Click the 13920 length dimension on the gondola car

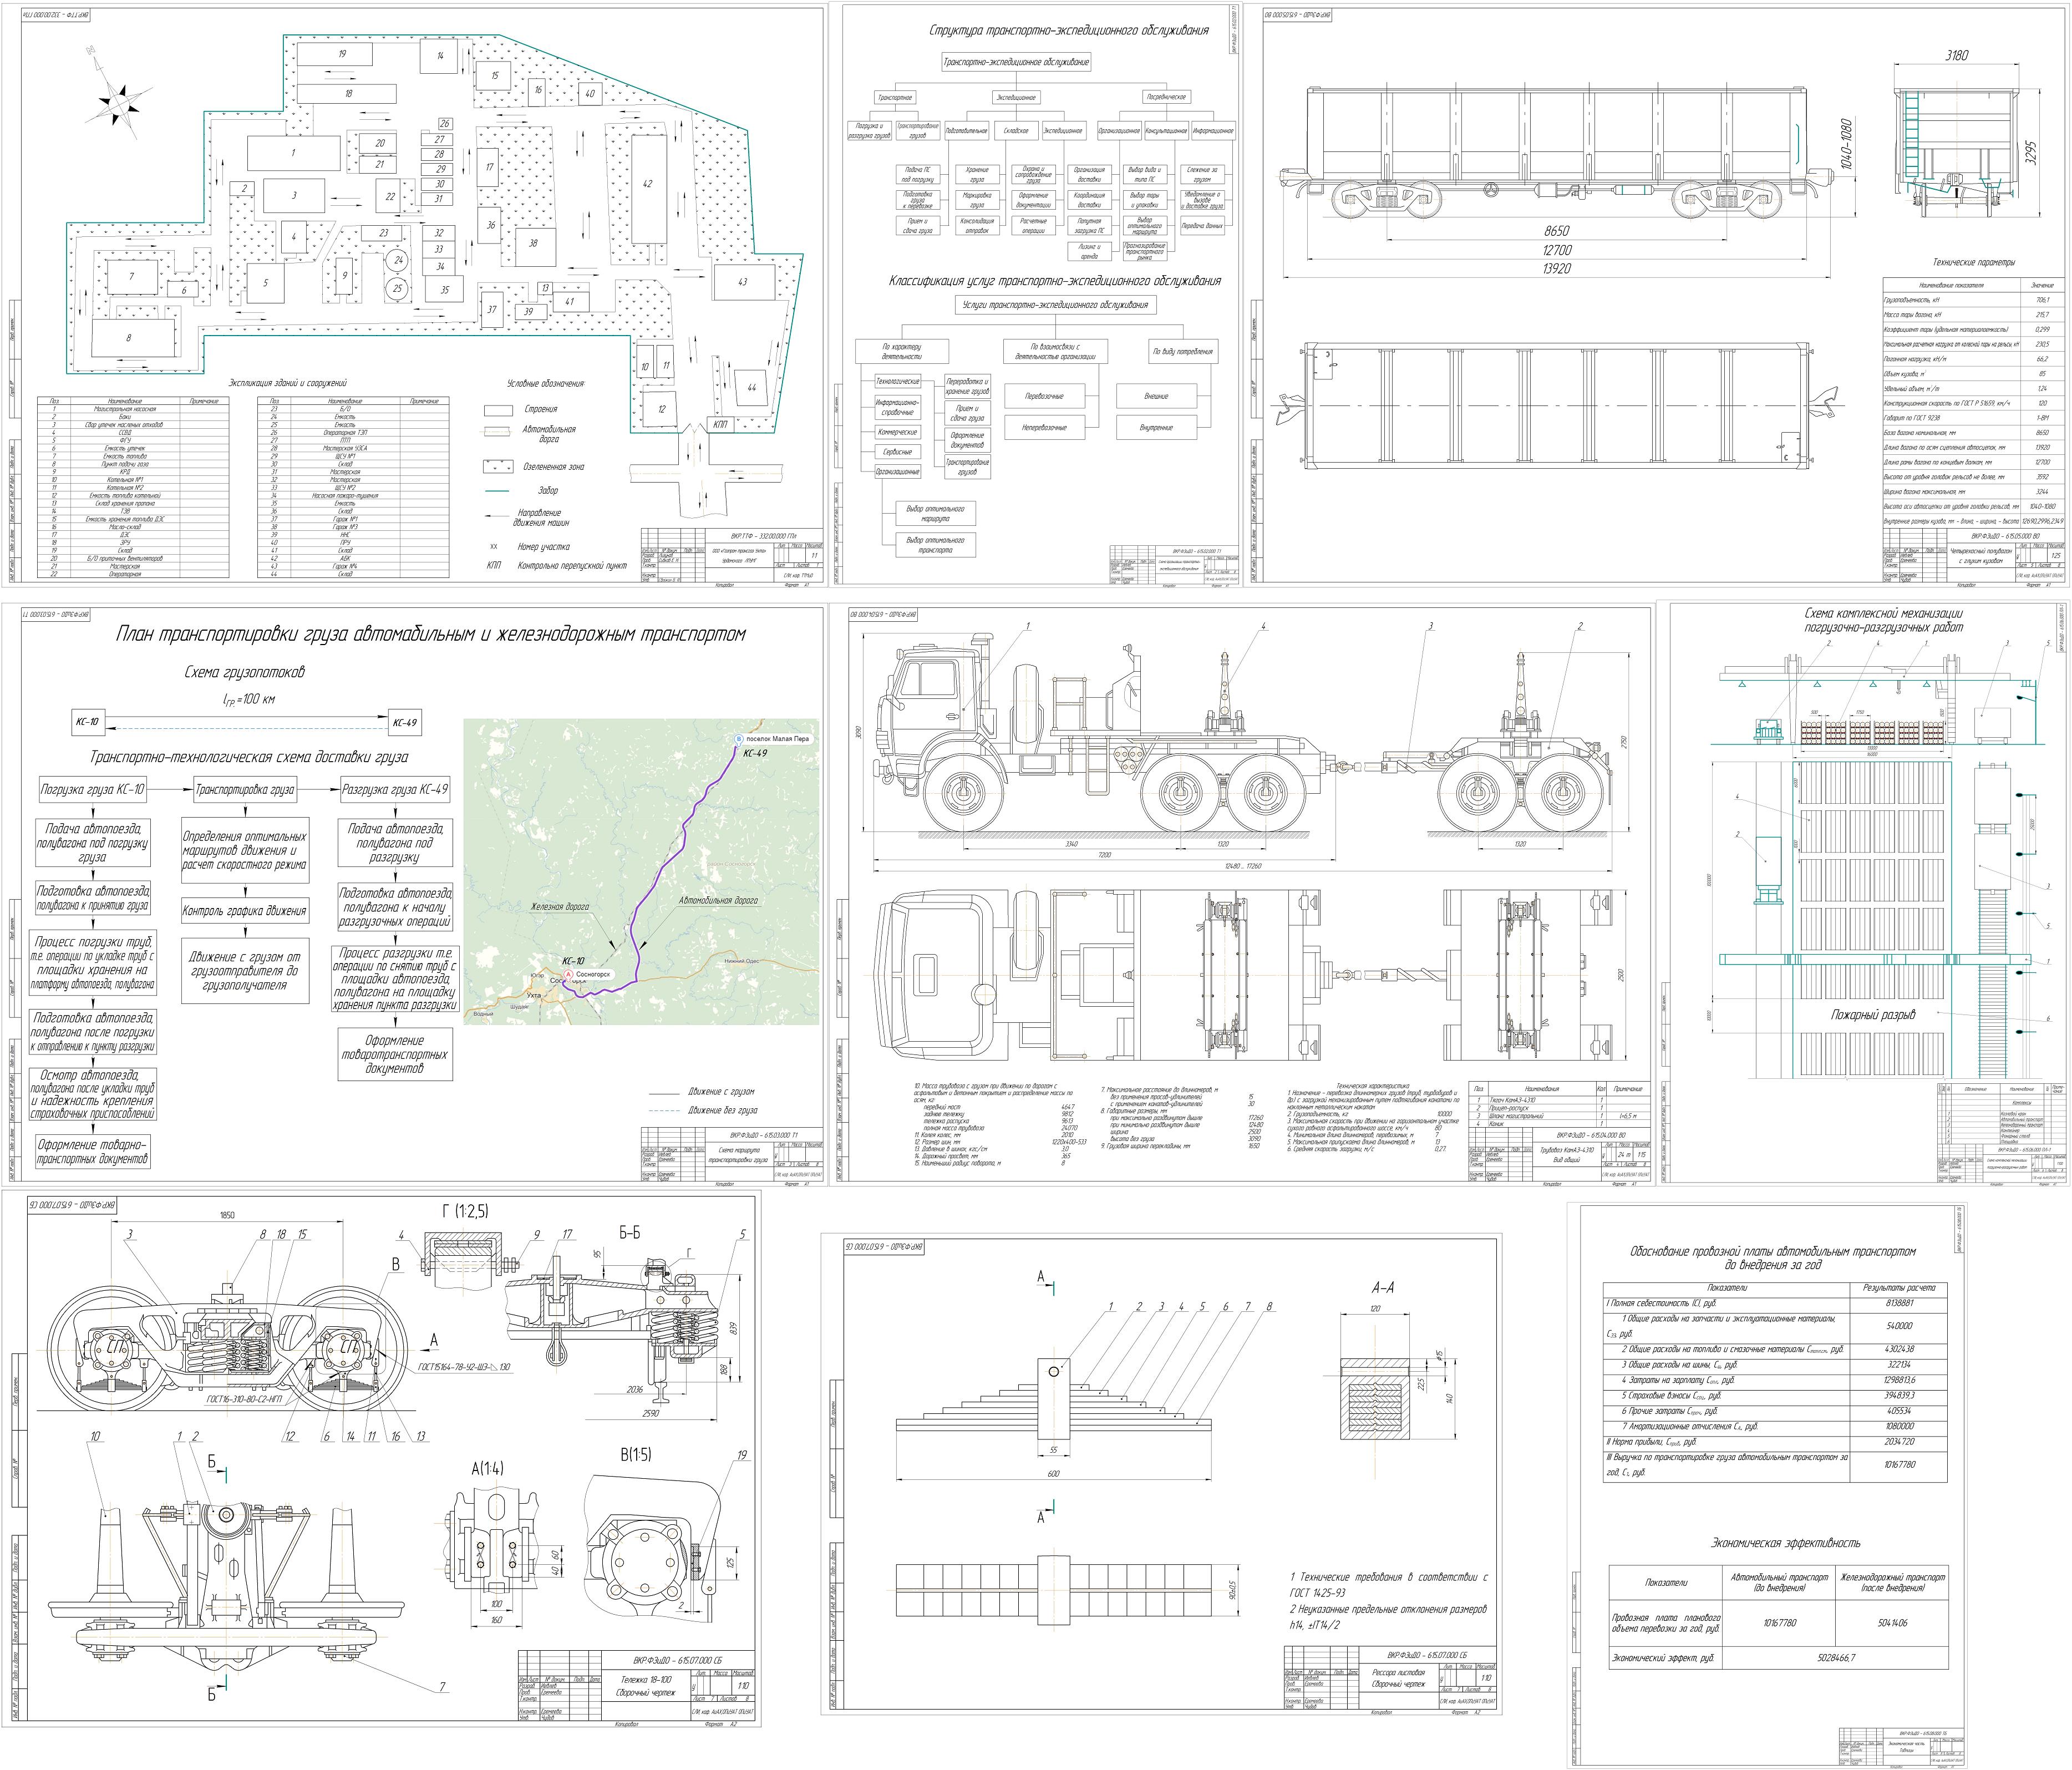(1556, 269)
